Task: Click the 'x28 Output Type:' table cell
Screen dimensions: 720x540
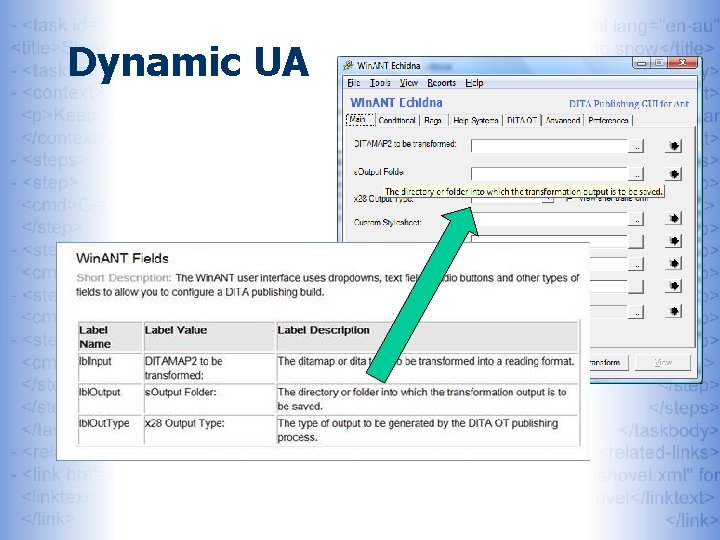Action: click(x=209, y=430)
